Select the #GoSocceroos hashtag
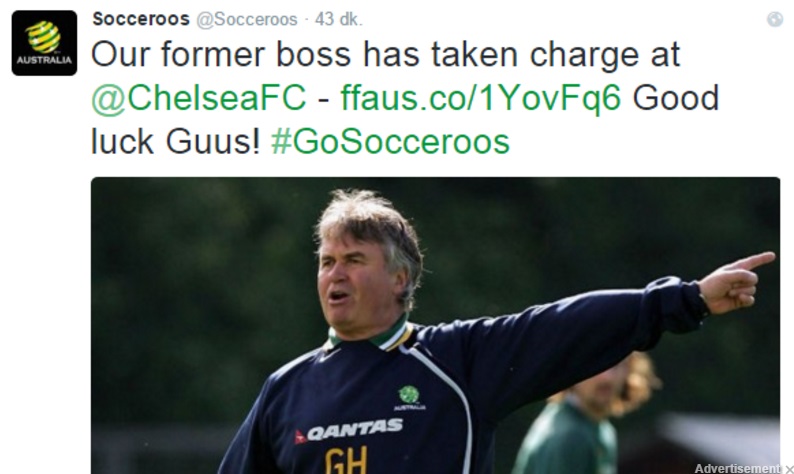The width and height of the screenshot is (794, 474). pyautogui.click(x=389, y=141)
